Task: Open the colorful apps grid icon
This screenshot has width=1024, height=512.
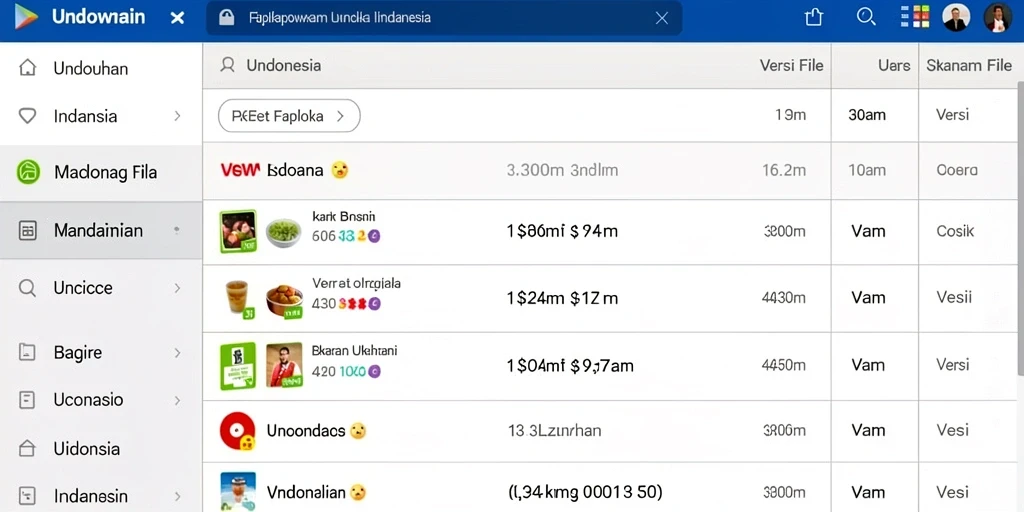Action: (914, 17)
